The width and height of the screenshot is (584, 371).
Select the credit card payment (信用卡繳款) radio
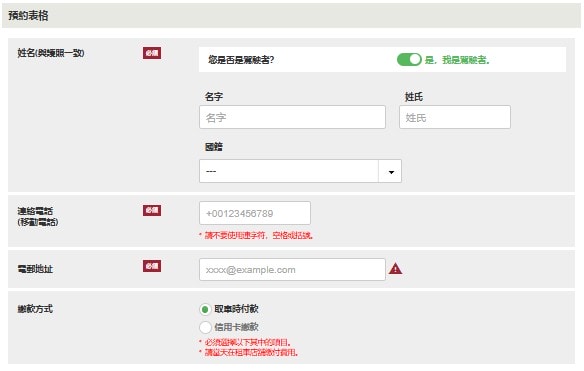[x=205, y=327]
